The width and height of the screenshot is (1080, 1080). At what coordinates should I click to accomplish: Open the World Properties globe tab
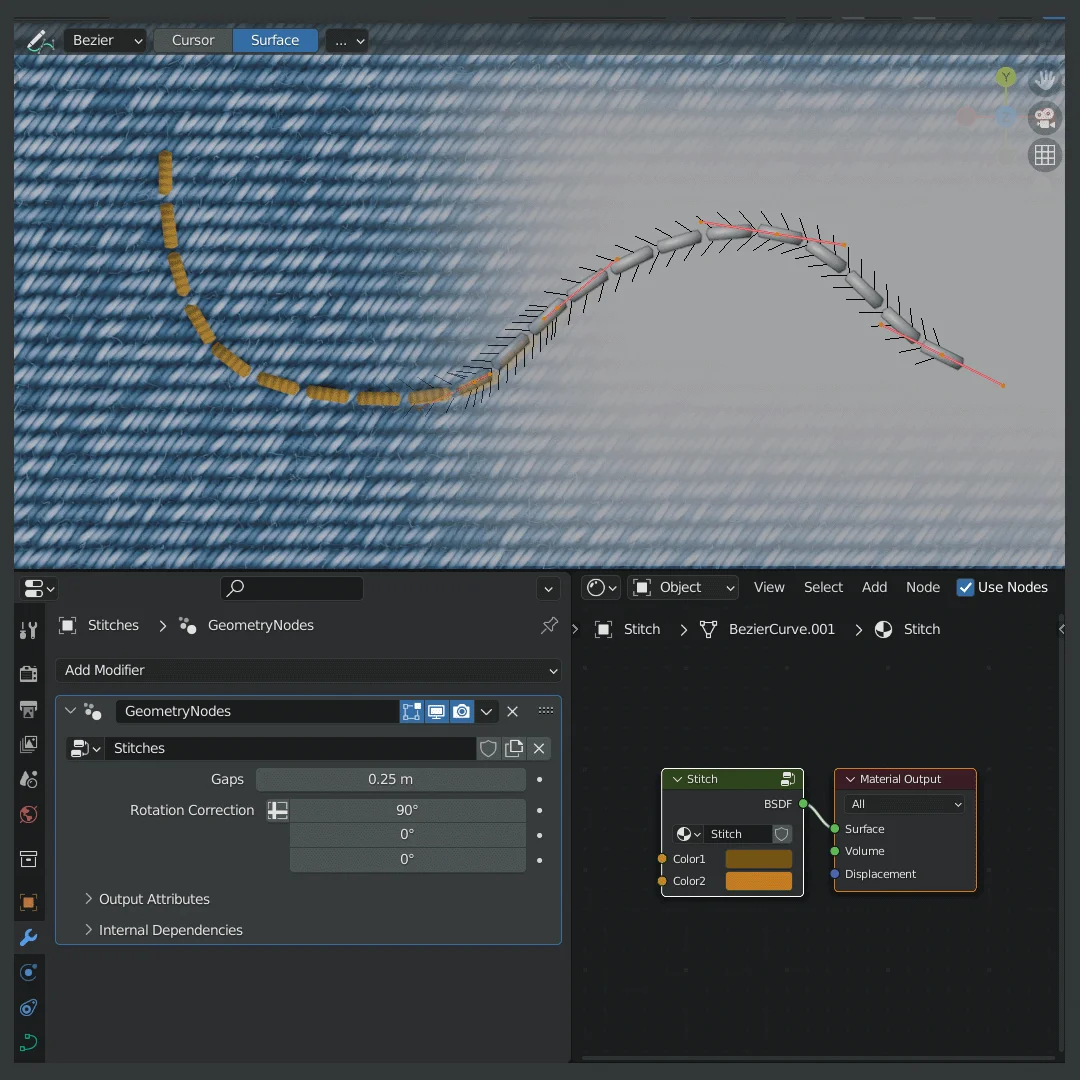(28, 815)
